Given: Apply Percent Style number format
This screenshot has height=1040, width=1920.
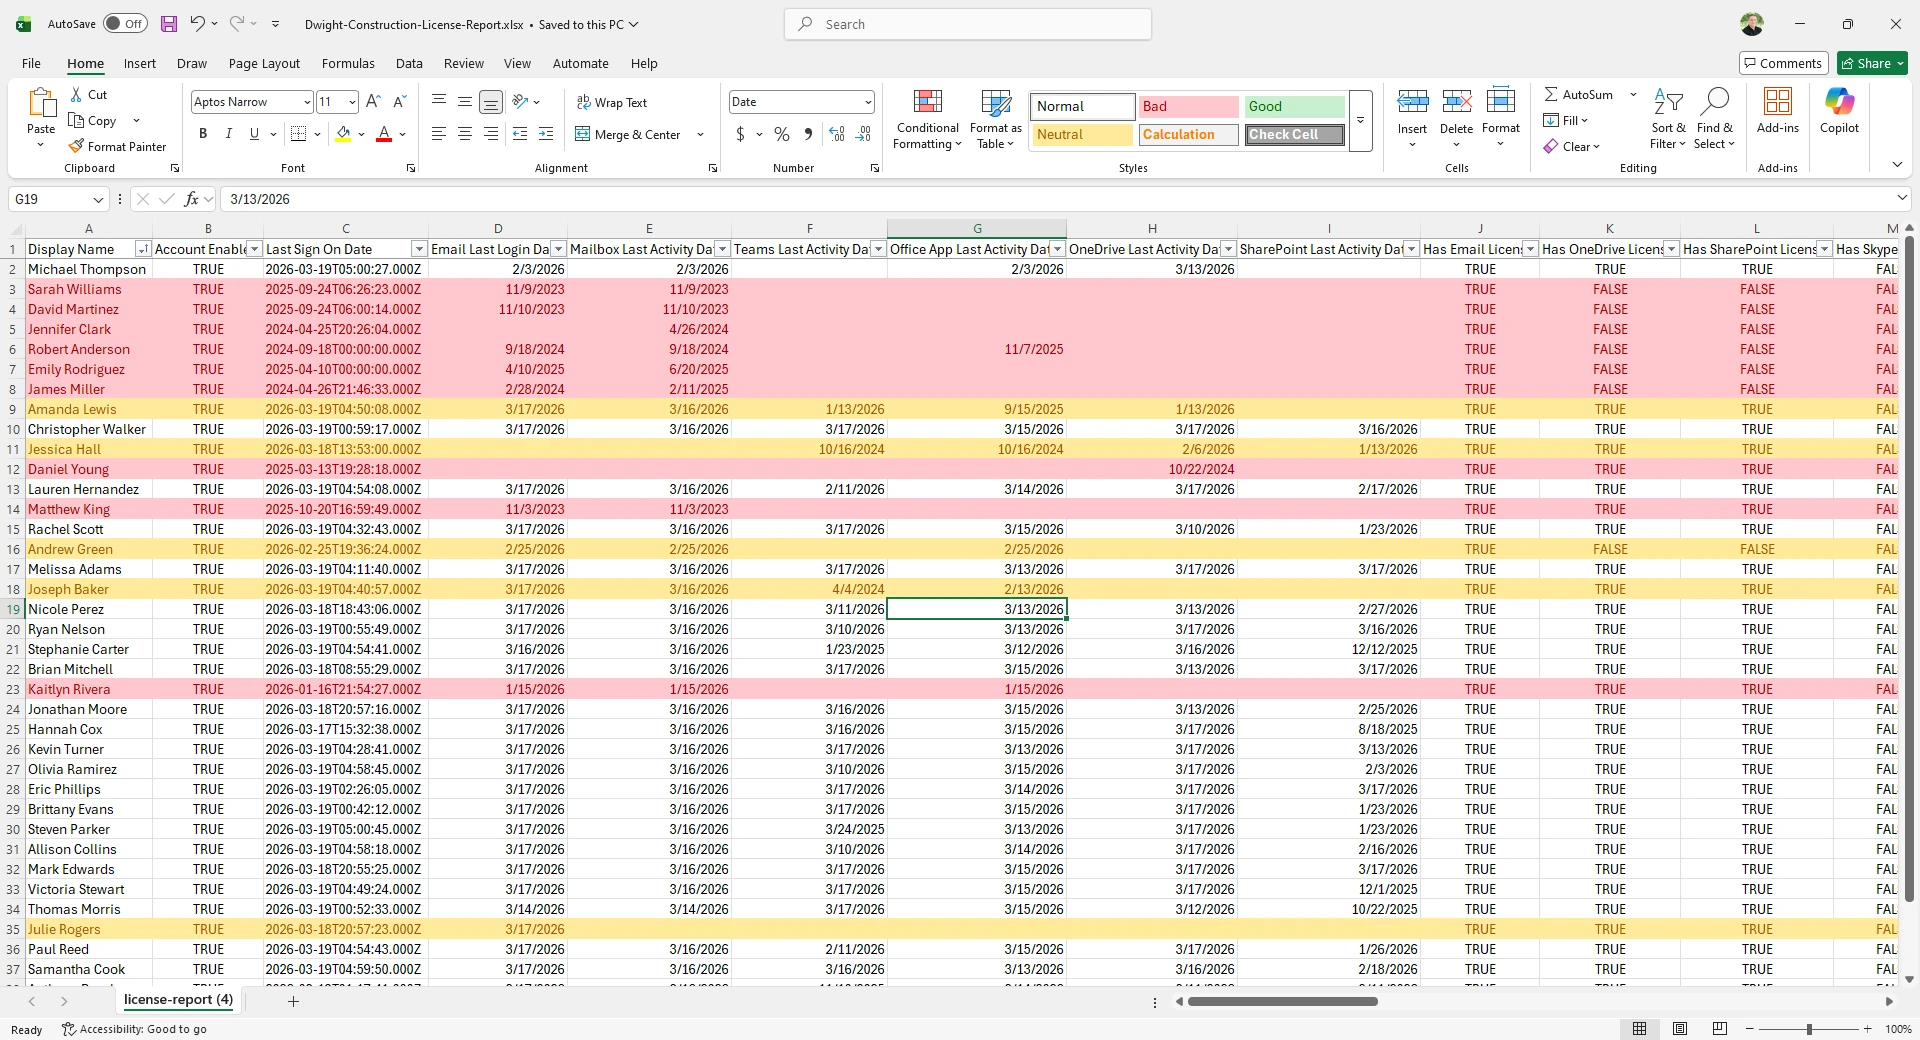Looking at the screenshot, I should point(781,134).
